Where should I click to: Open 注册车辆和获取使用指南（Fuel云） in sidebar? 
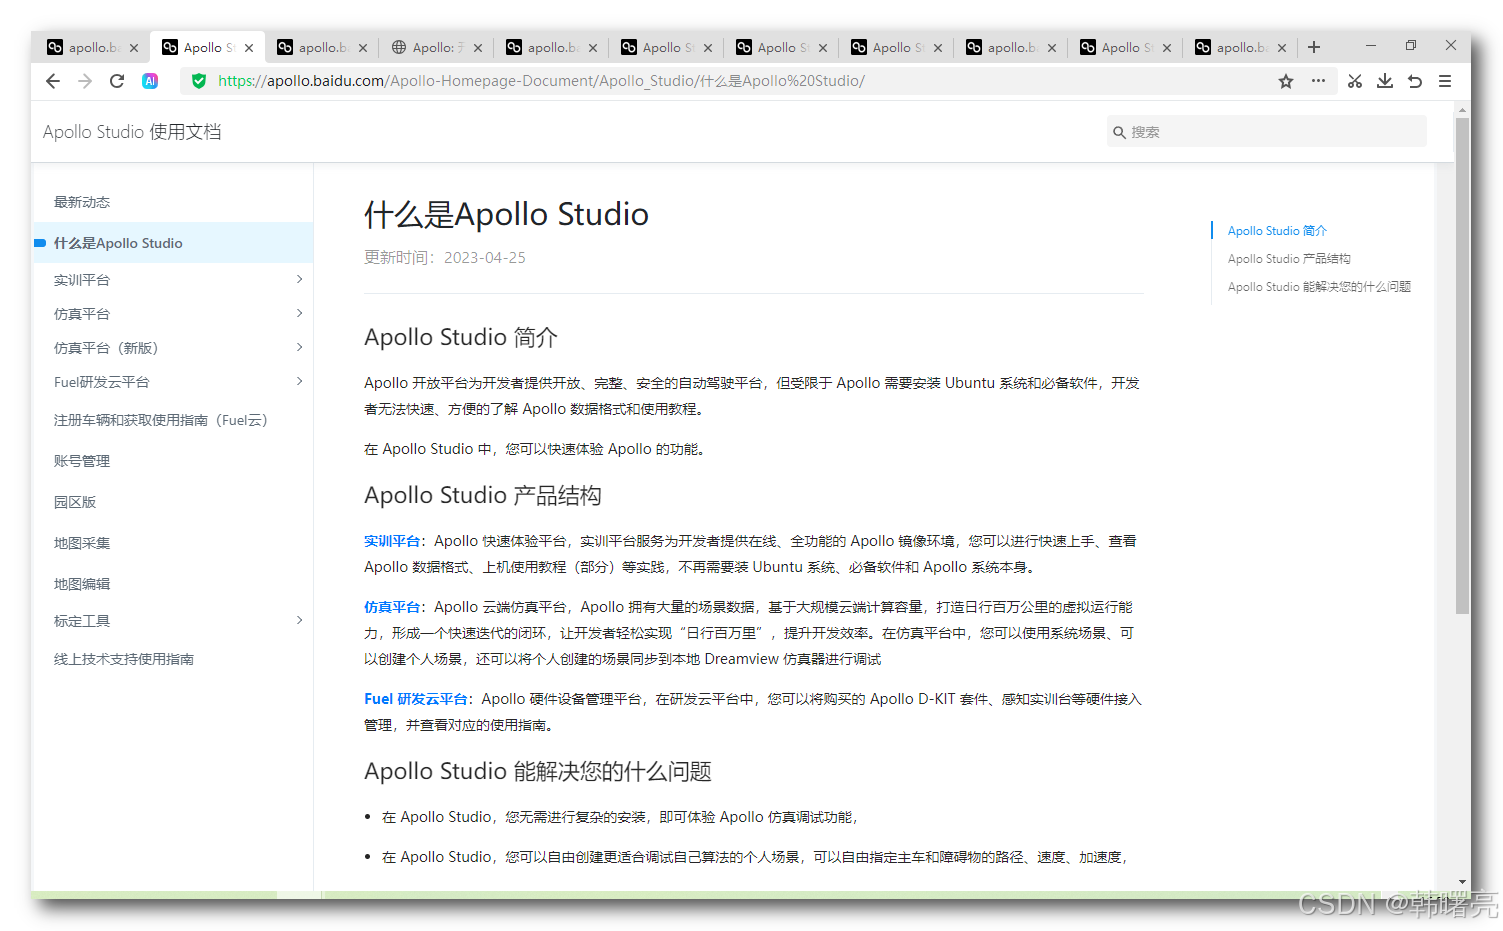[161, 420]
